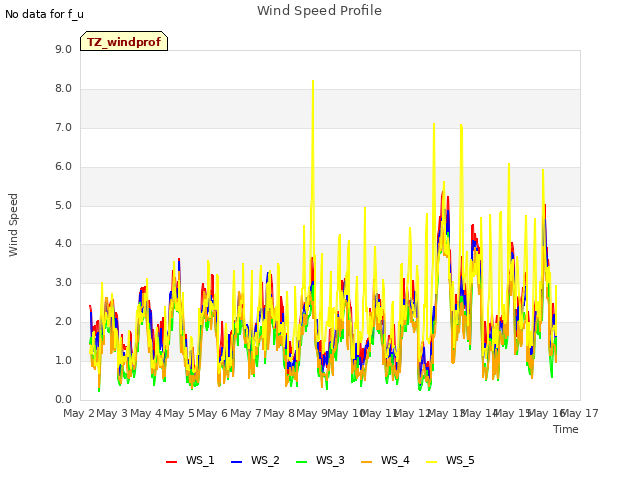Click the 8.0 y-axis tick label
The width and height of the screenshot is (640, 480).
coord(63,89)
